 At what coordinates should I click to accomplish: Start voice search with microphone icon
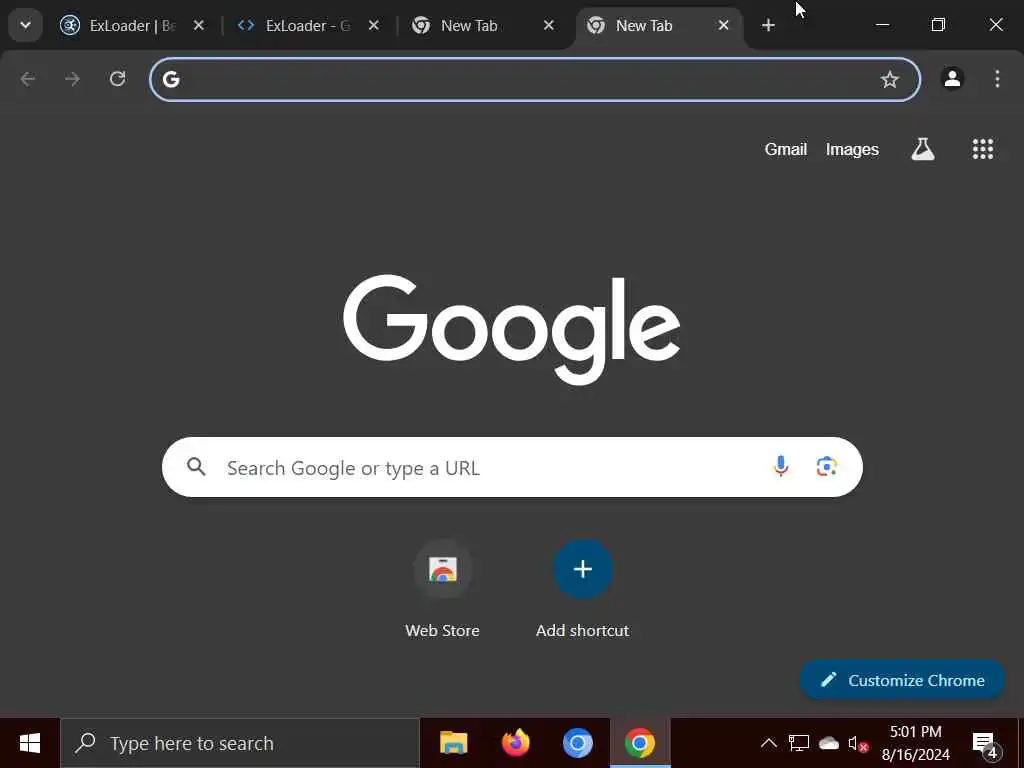[780, 466]
